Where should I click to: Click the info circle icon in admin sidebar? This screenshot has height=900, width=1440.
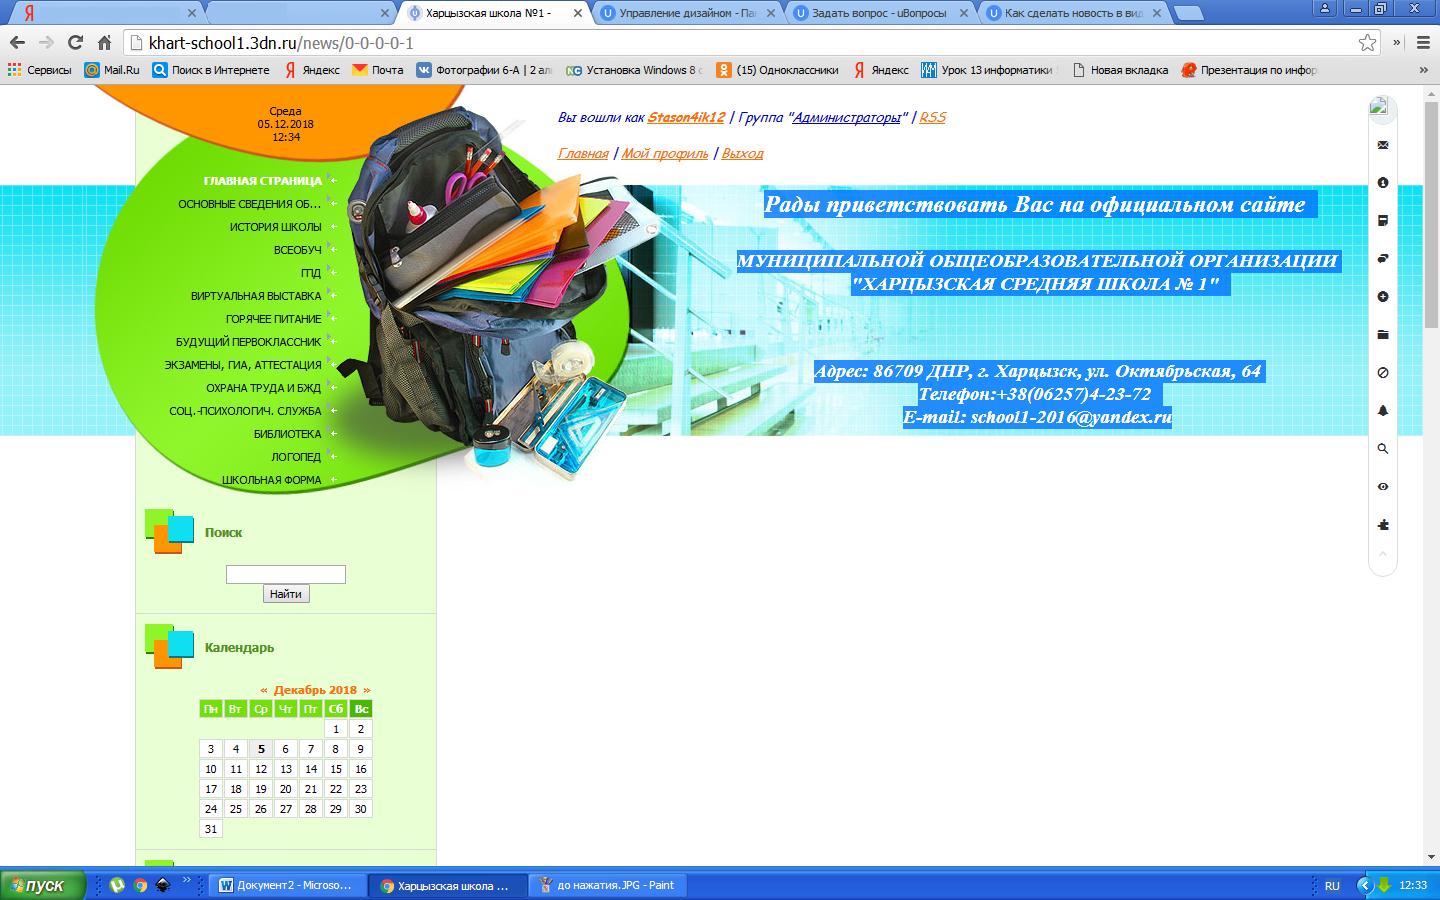(x=1383, y=183)
